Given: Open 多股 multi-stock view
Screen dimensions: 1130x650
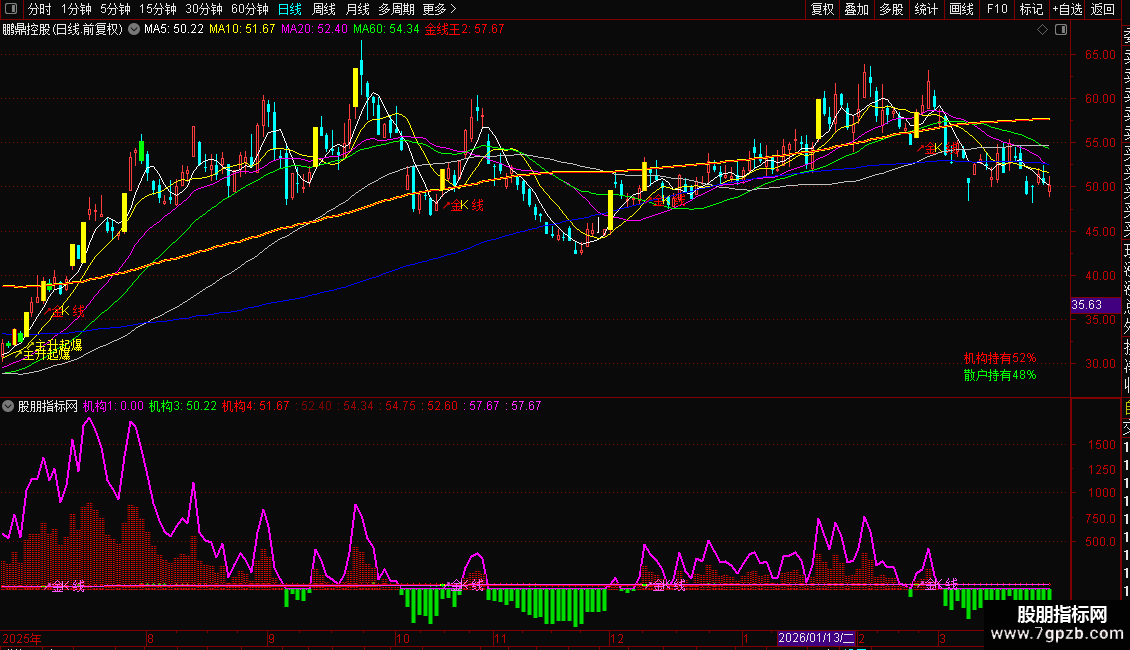Looking at the screenshot, I should (891, 9).
